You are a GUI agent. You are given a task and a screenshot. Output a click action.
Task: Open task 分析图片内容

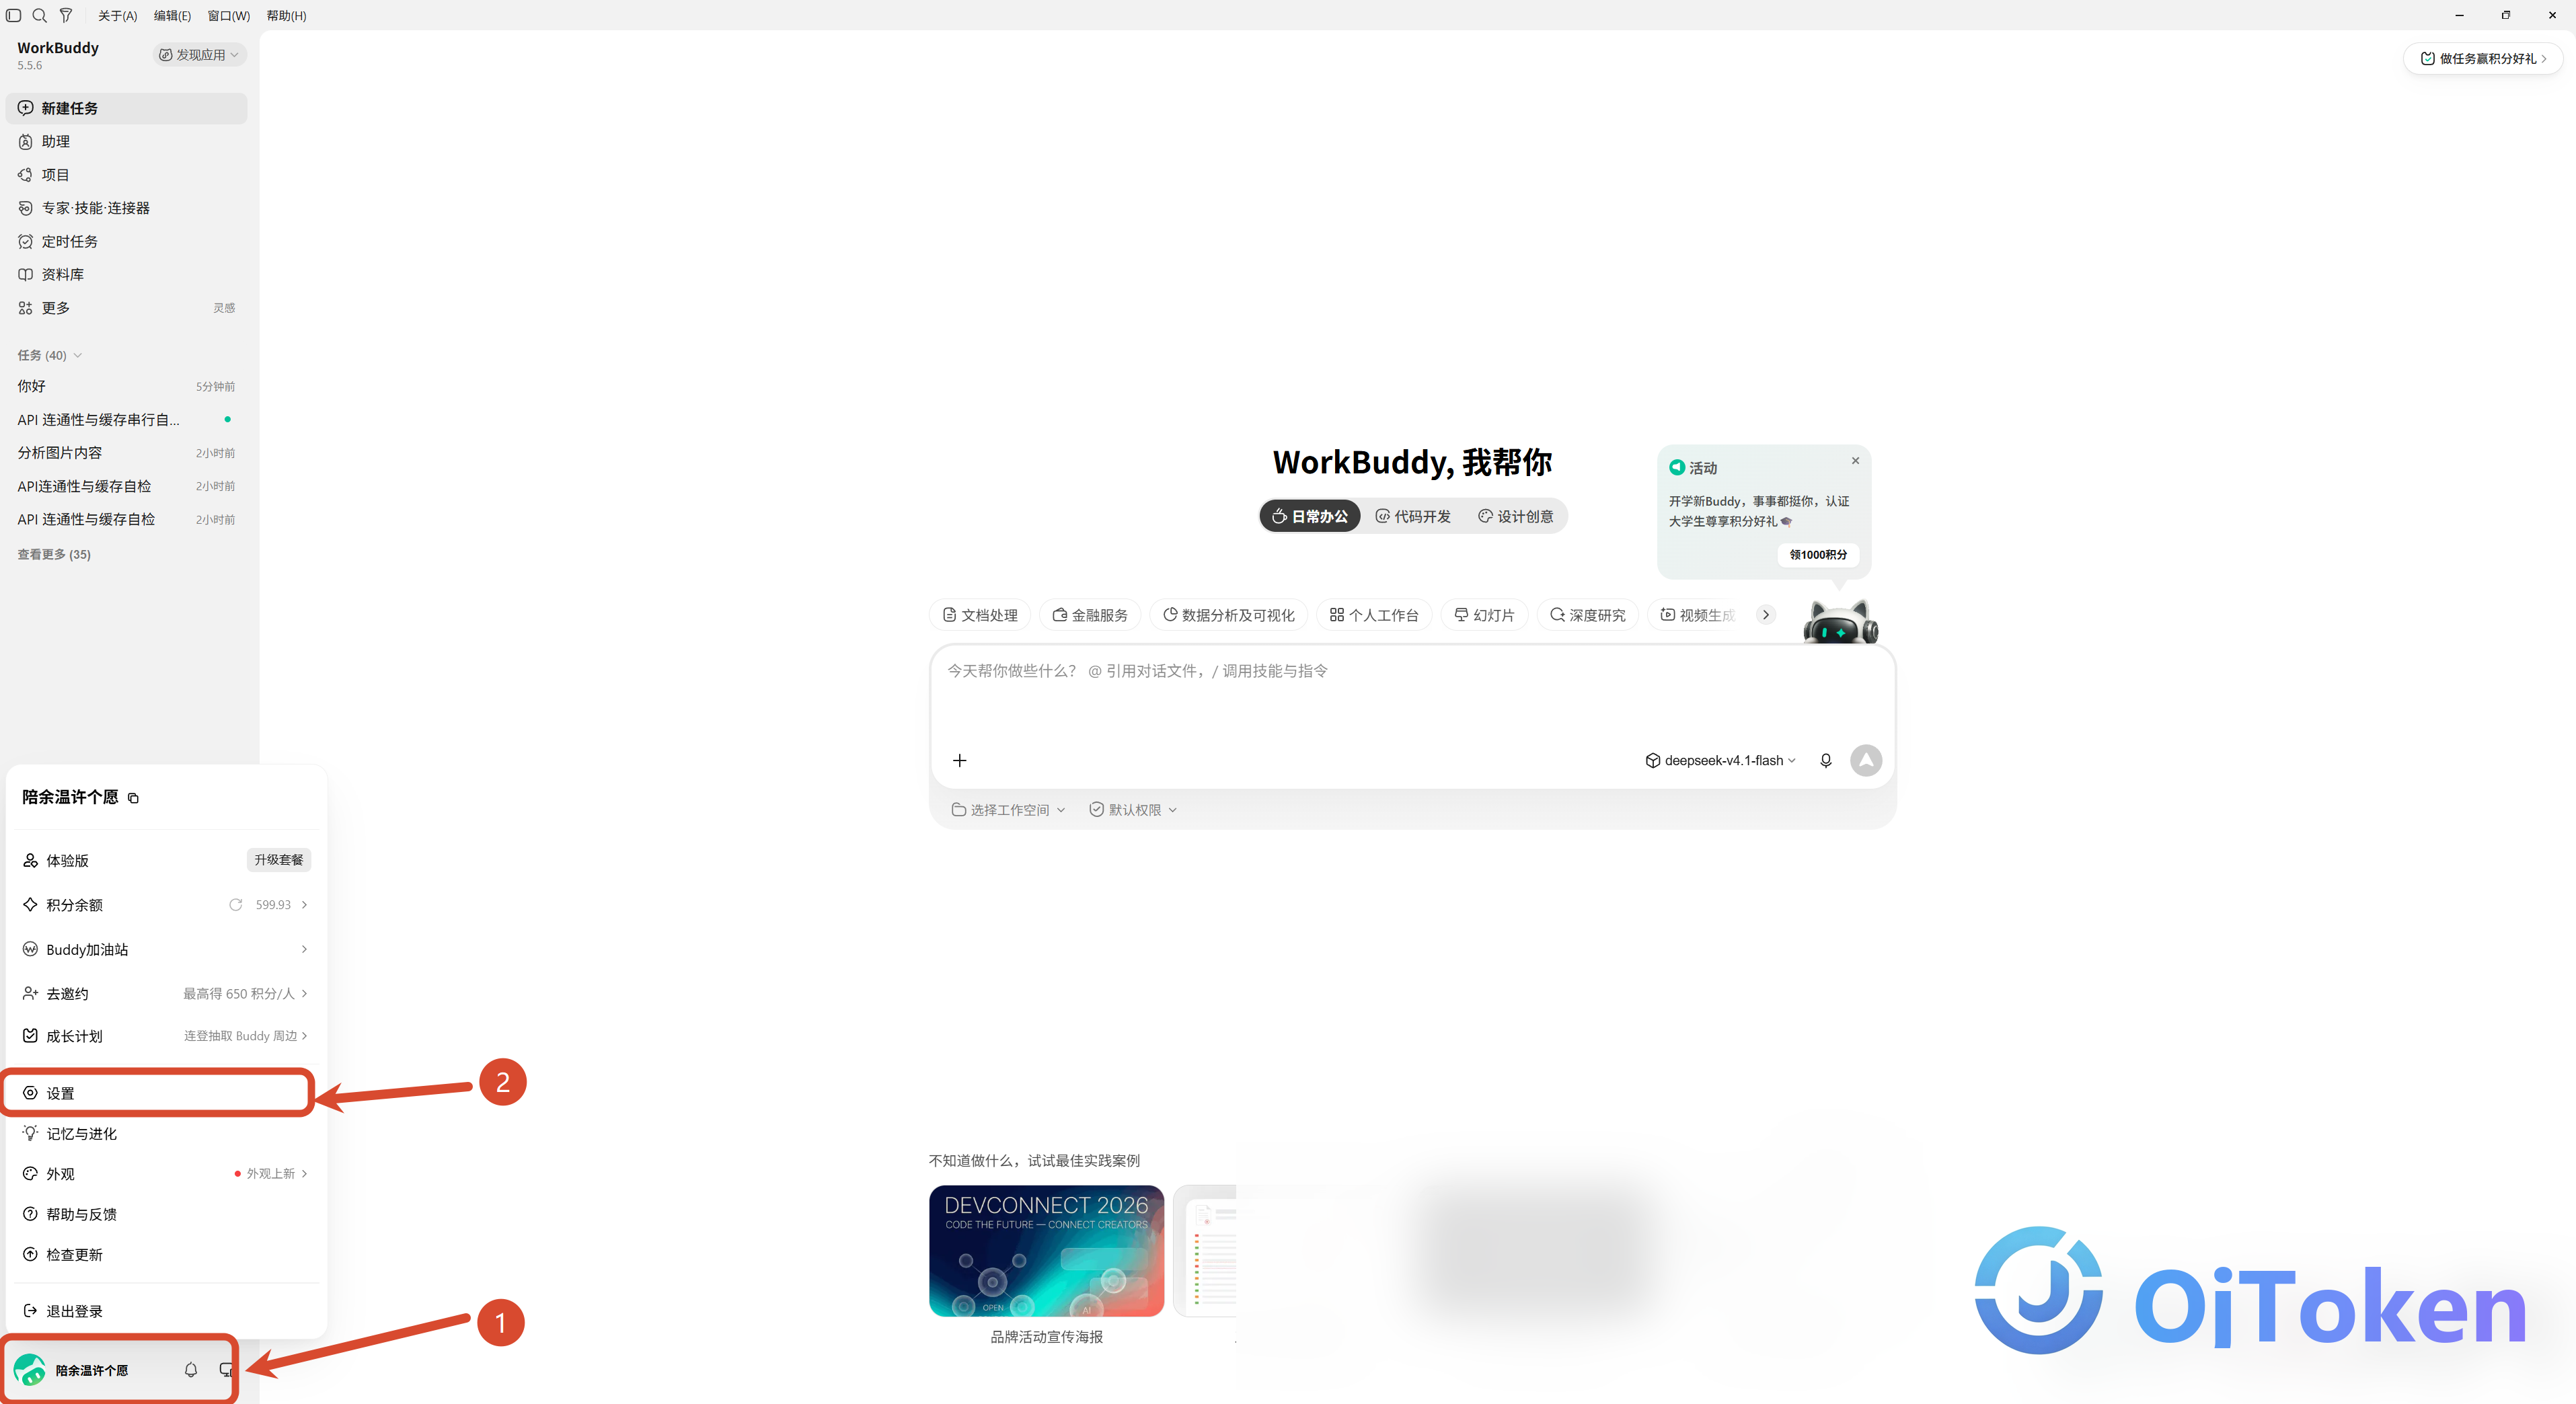coord(126,453)
